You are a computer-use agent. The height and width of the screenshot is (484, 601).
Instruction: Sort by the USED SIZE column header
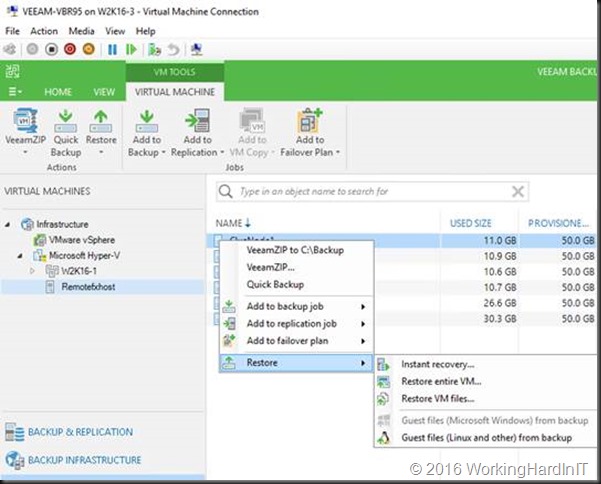[x=470, y=223]
